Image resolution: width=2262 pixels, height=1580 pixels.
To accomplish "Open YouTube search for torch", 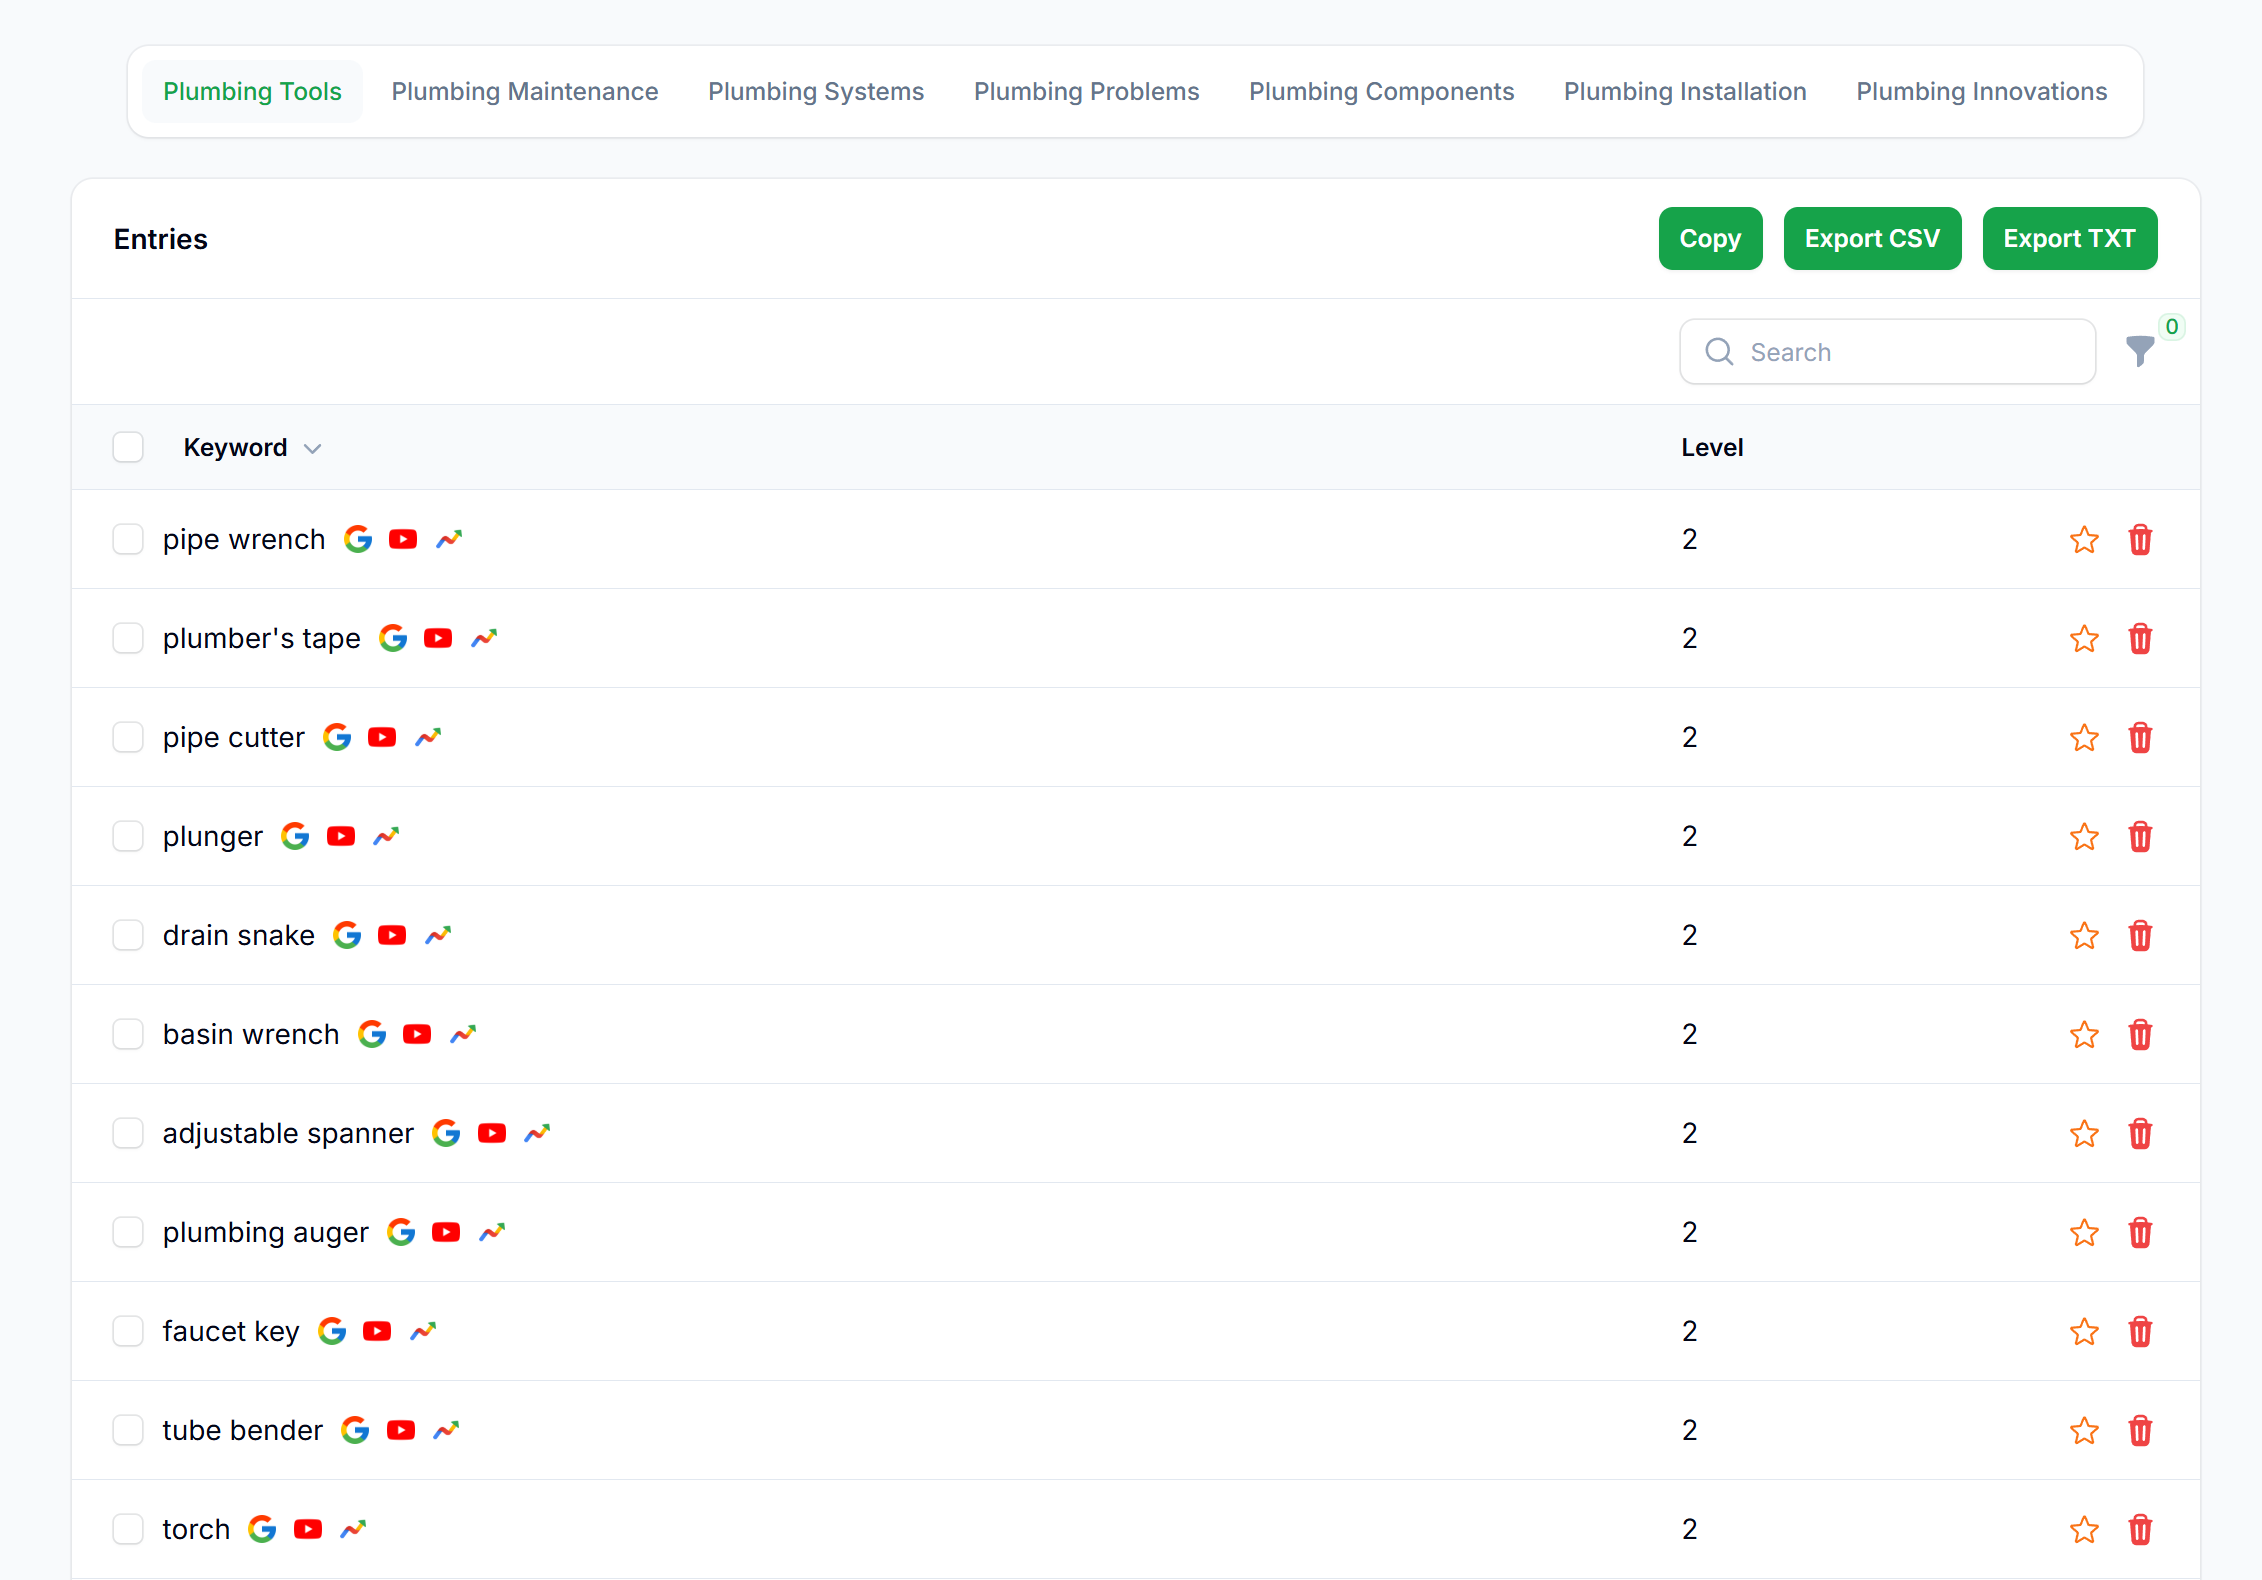I will coord(308,1529).
